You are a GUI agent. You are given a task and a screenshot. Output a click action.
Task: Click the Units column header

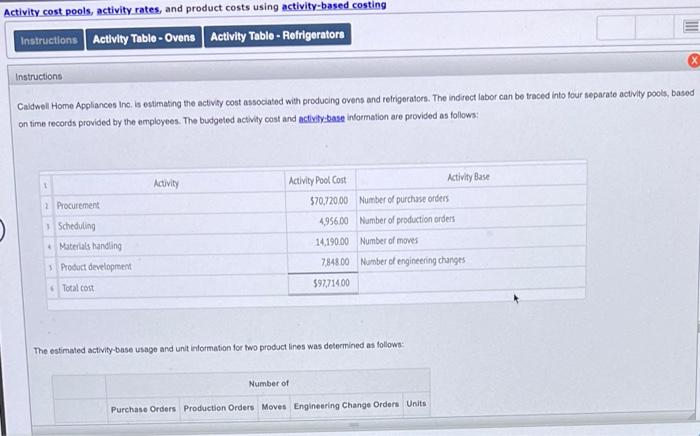click(x=416, y=403)
